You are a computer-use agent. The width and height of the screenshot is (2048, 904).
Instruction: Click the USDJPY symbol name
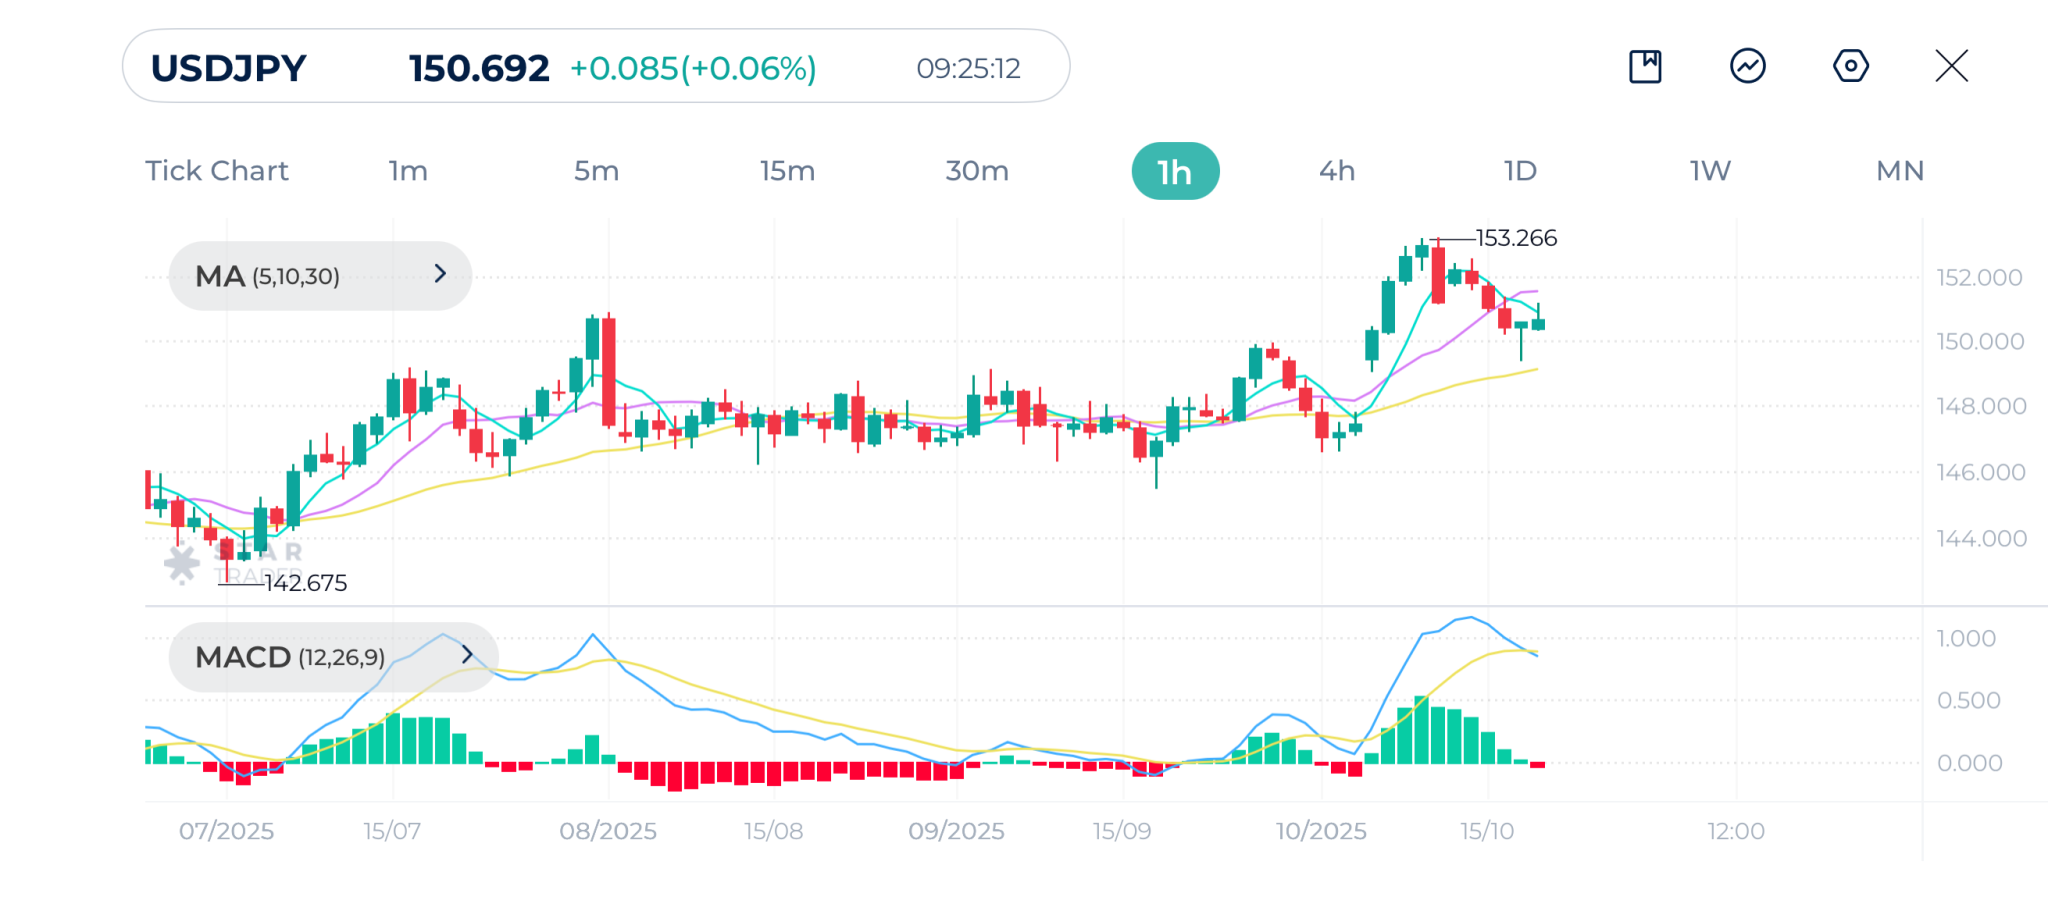pyautogui.click(x=229, y=68)
